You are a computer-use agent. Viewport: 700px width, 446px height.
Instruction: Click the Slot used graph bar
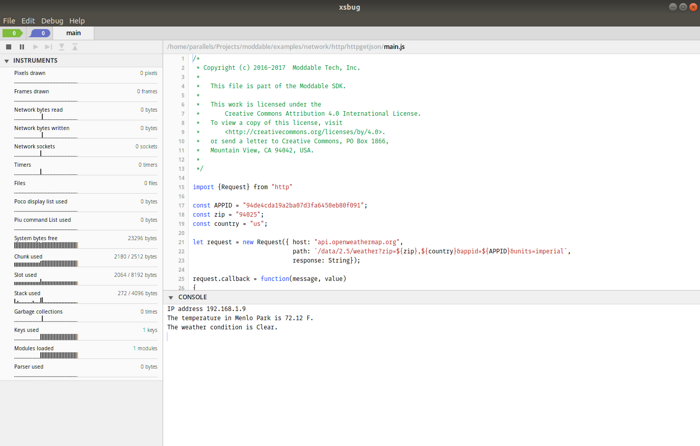tap(46, 282)
